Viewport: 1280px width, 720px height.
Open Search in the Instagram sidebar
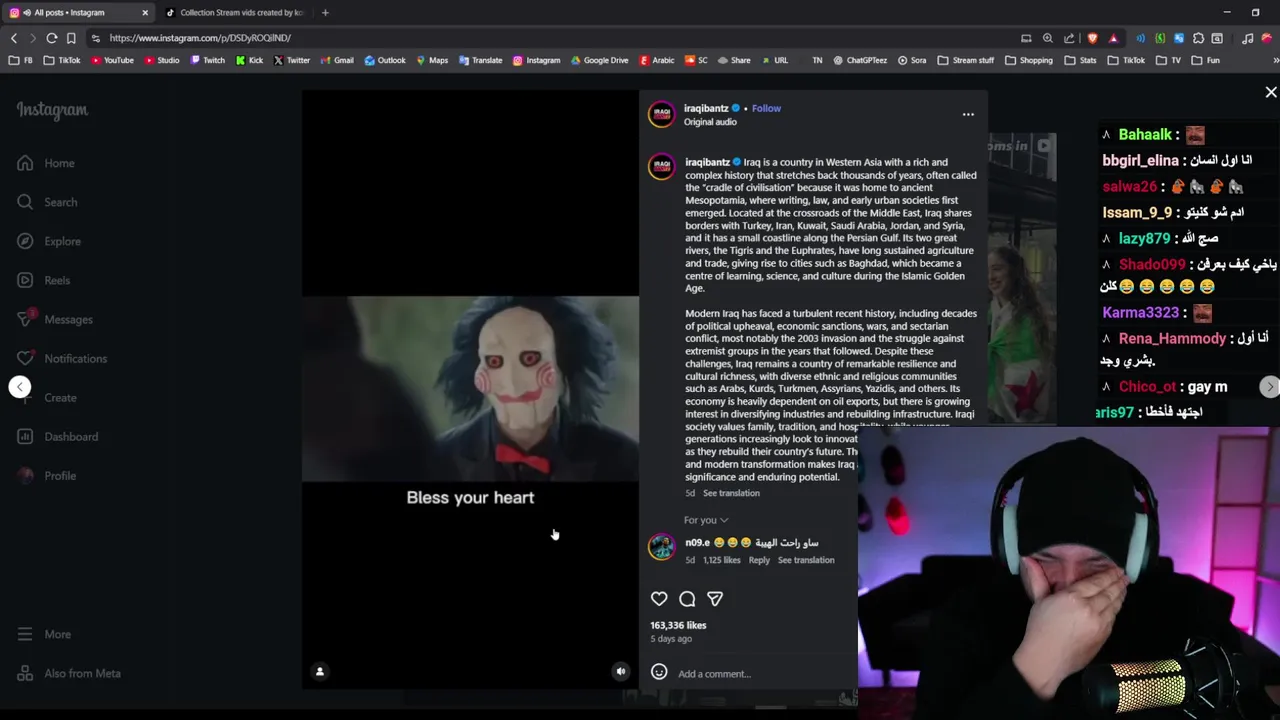coord(48,202)
